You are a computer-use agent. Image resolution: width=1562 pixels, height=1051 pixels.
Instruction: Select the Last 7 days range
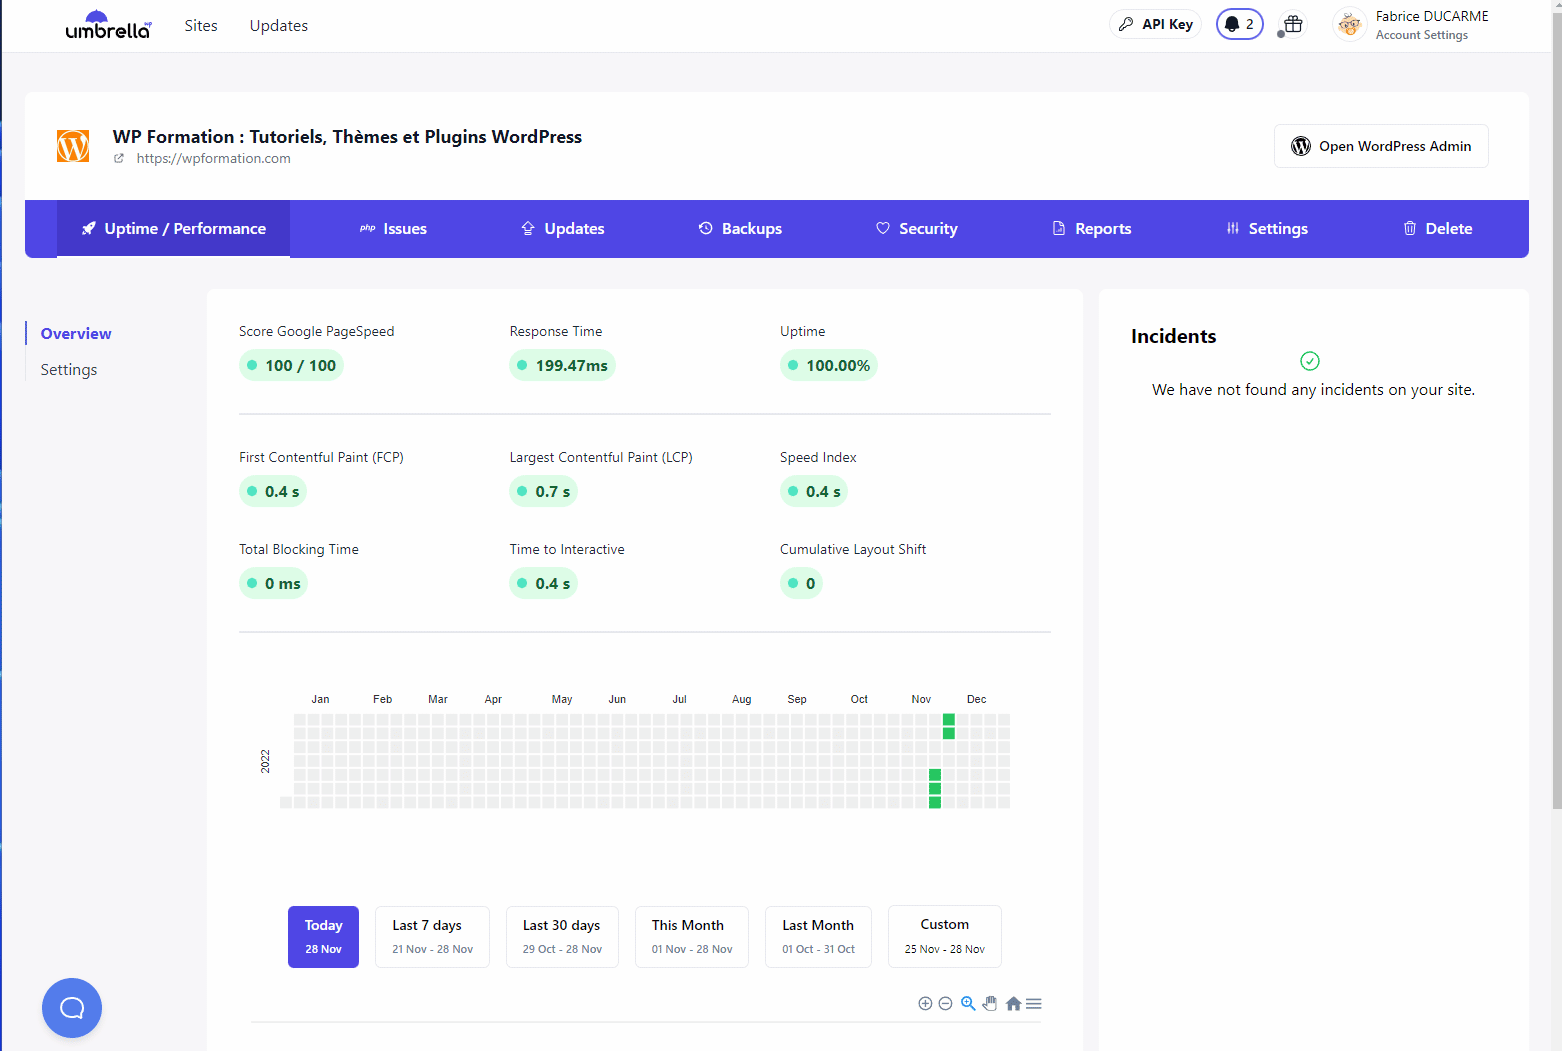click(x=432, y=936)
